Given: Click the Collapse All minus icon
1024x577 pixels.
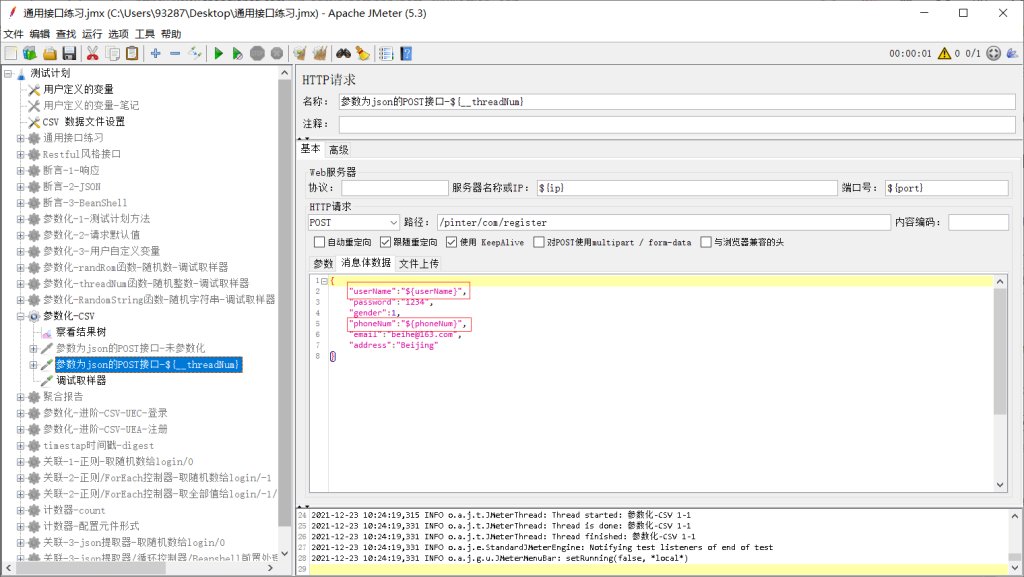Looking at the screenshot, I should click(175, 54).
